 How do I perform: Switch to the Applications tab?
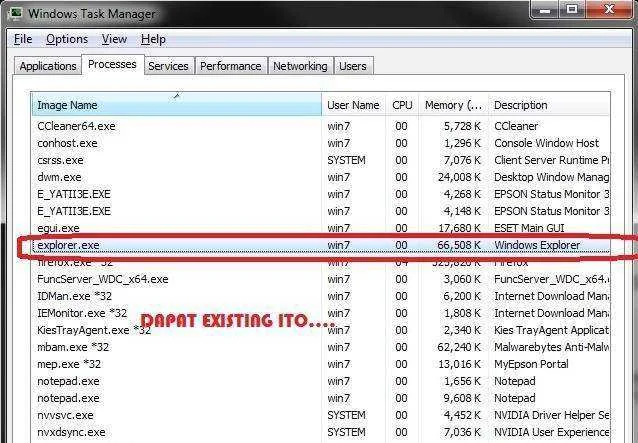pos(48,66)
